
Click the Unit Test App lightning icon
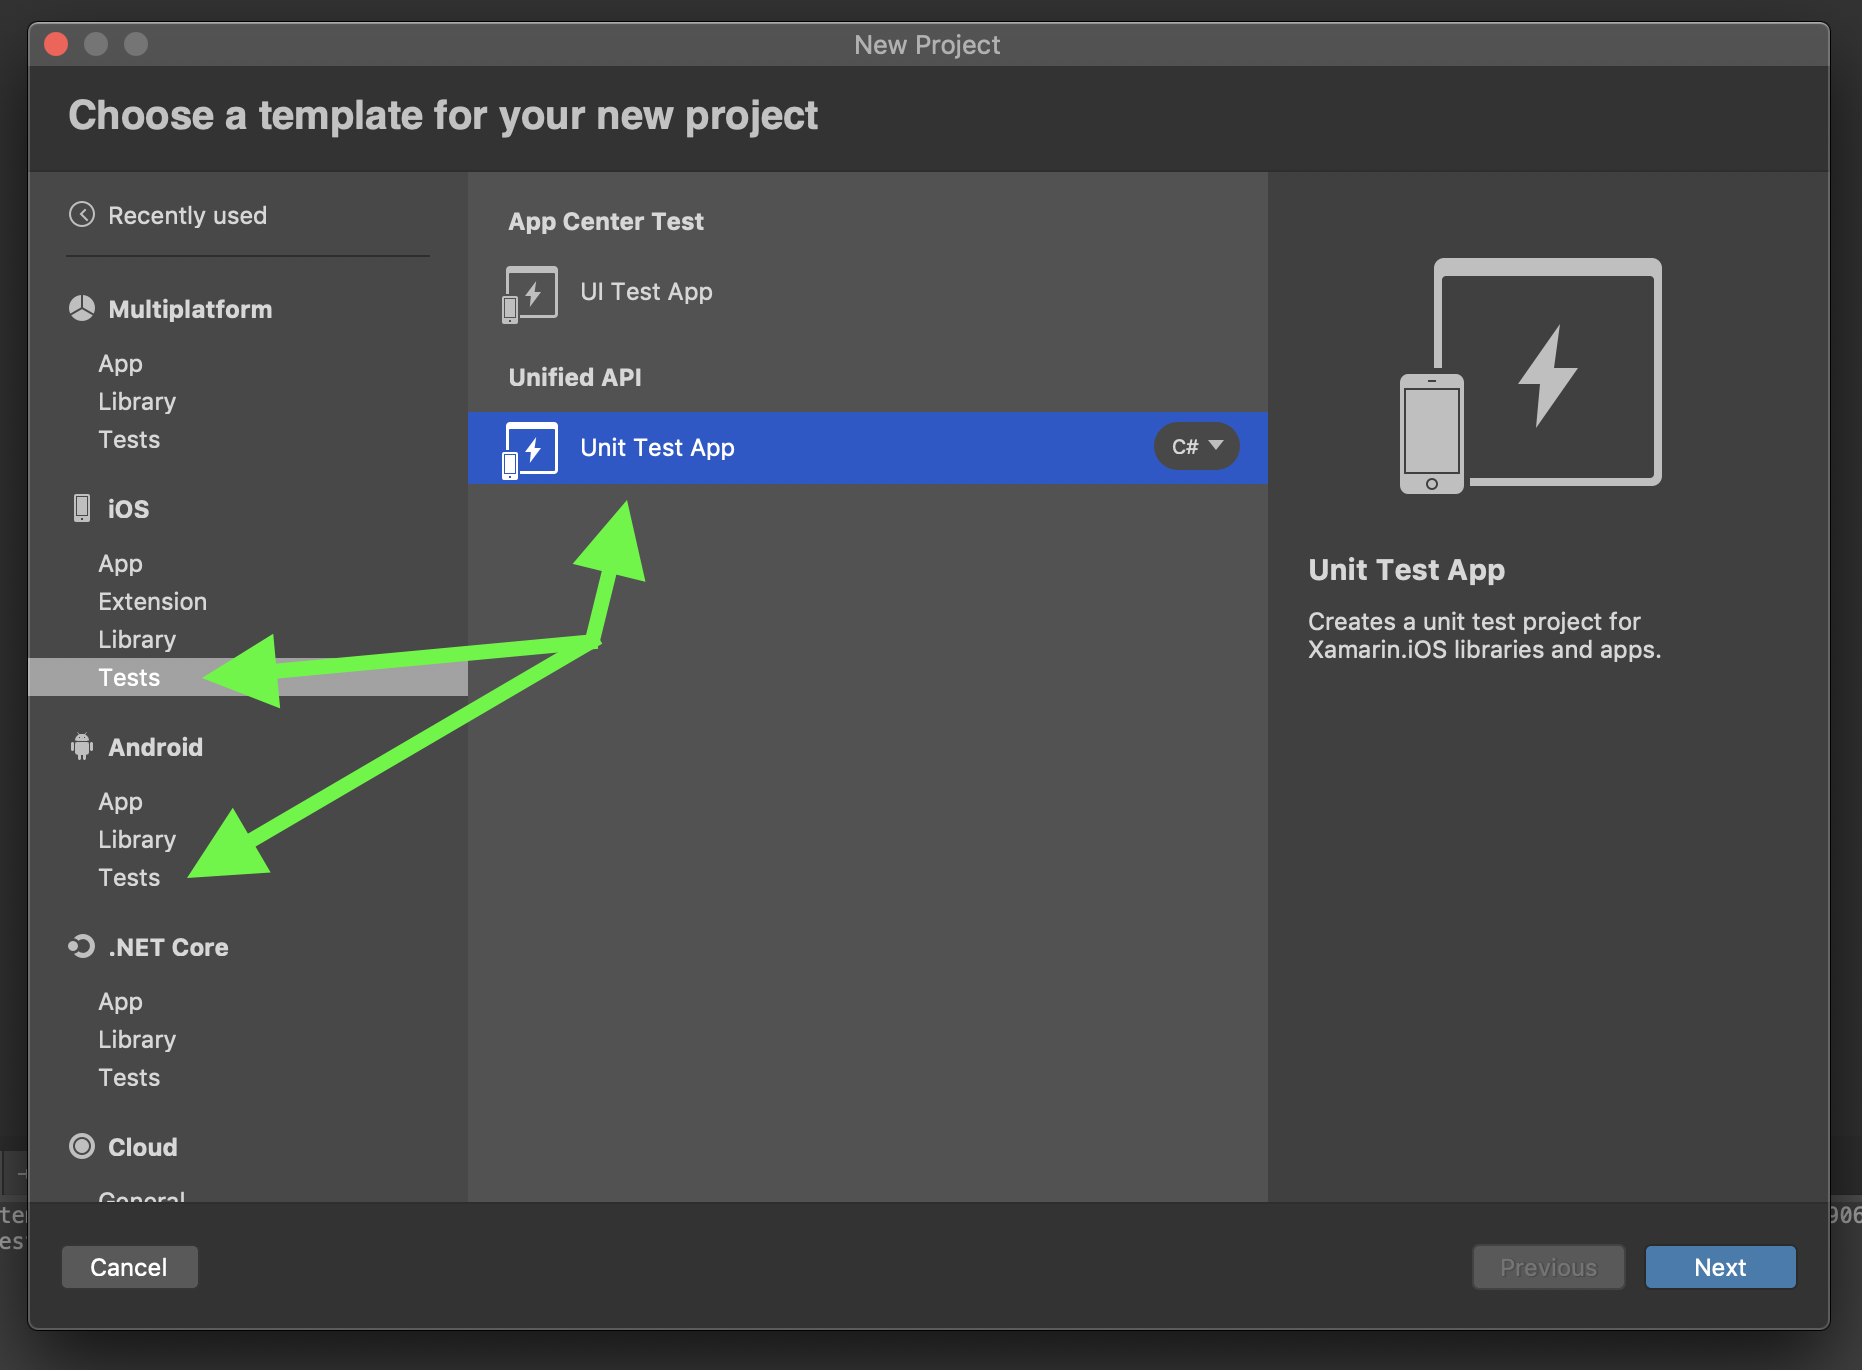click(529, 447)
